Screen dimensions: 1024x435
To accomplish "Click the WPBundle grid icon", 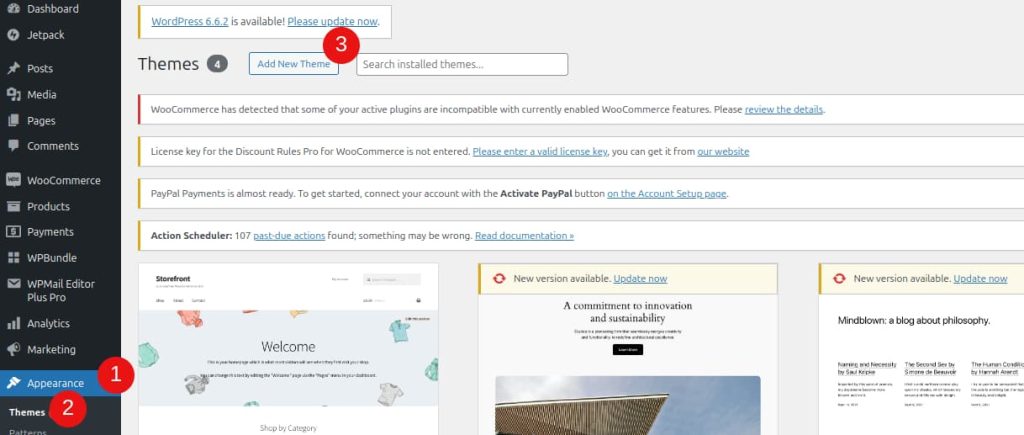I will click(x=13, y=258).
